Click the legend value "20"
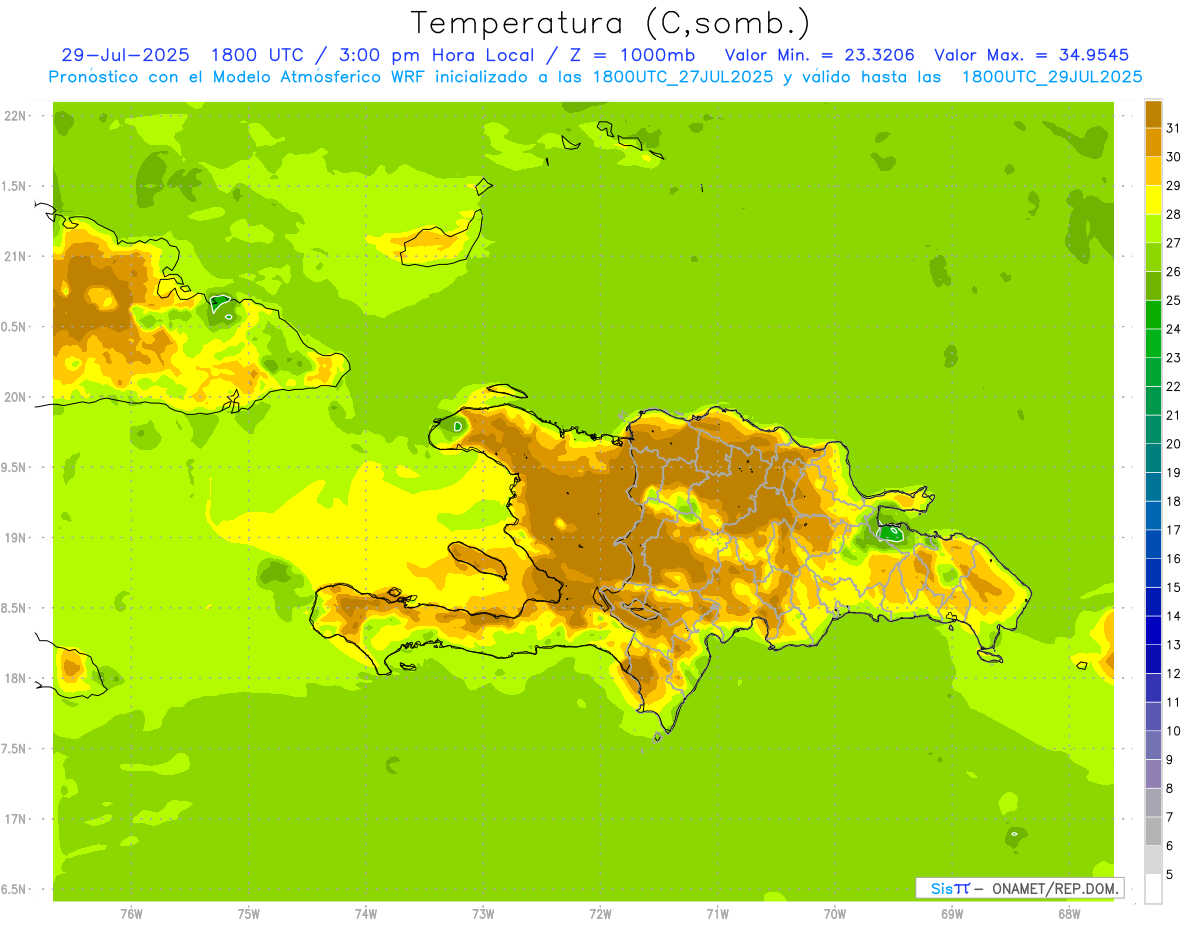 pyautogui.click(x=1174, y=444)
